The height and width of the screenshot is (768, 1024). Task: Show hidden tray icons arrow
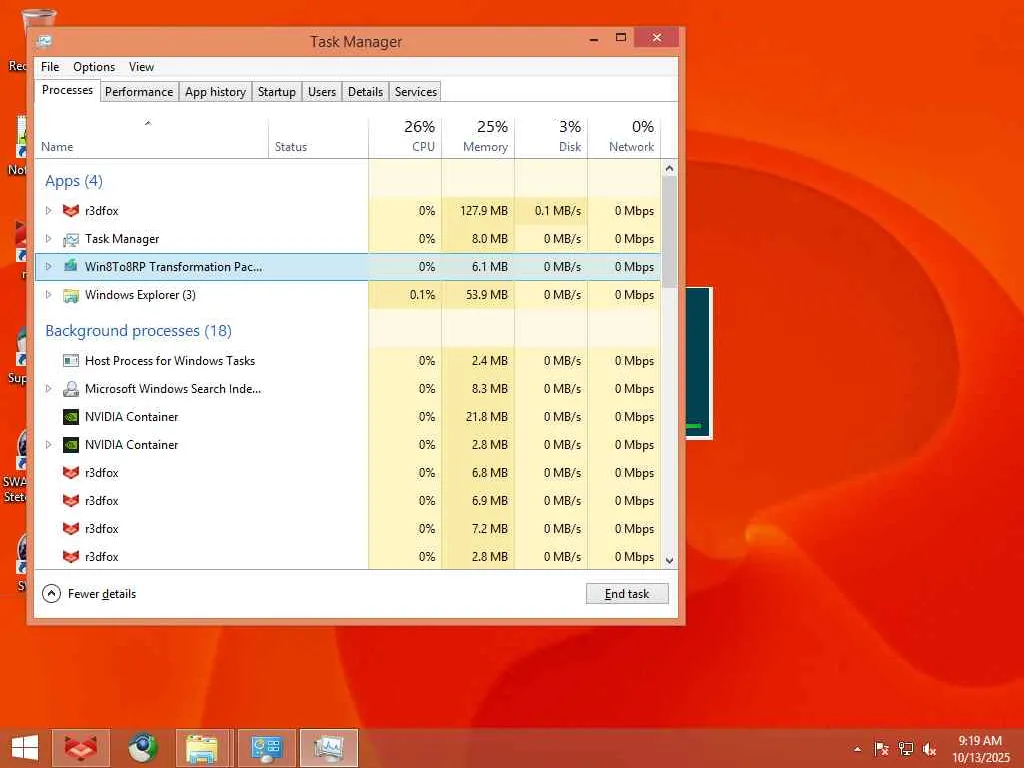pos(857,749)
